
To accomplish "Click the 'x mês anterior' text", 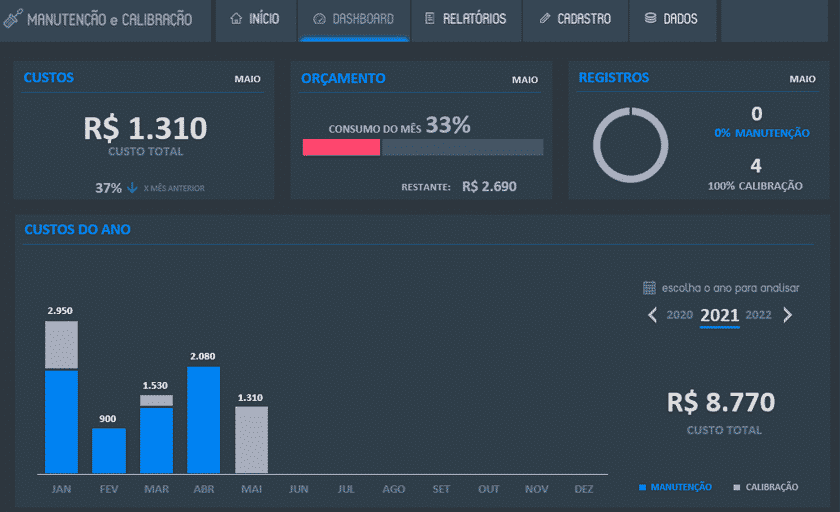I will pyautogui.click(x=174, y=188).
